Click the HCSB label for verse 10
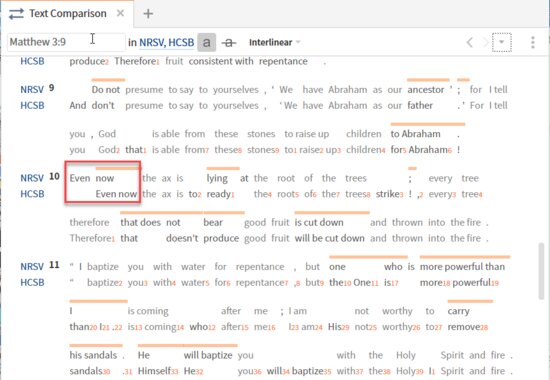550x380 pixels. pos(32,194)
